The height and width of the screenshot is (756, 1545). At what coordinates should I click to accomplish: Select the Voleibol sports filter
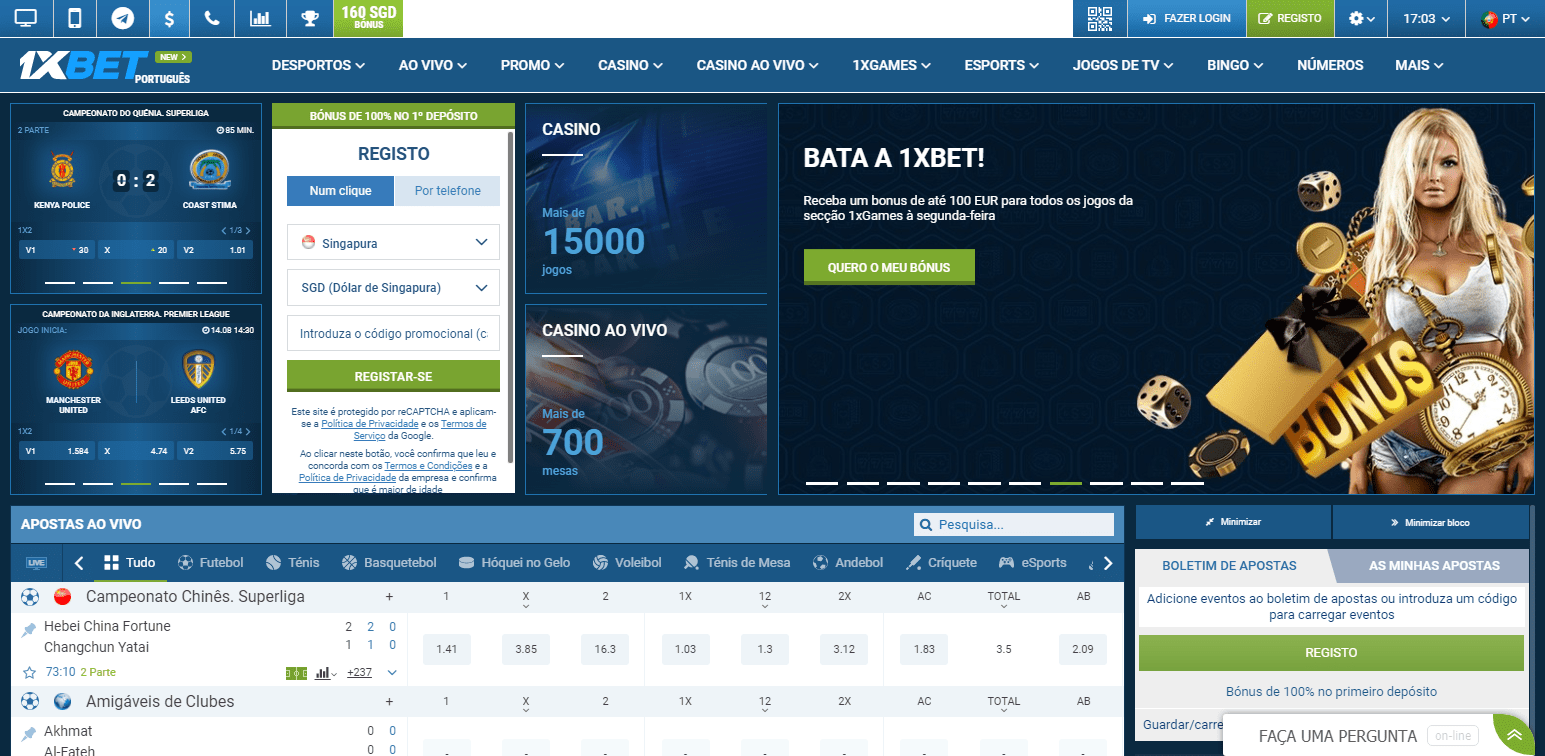point(627,563)
